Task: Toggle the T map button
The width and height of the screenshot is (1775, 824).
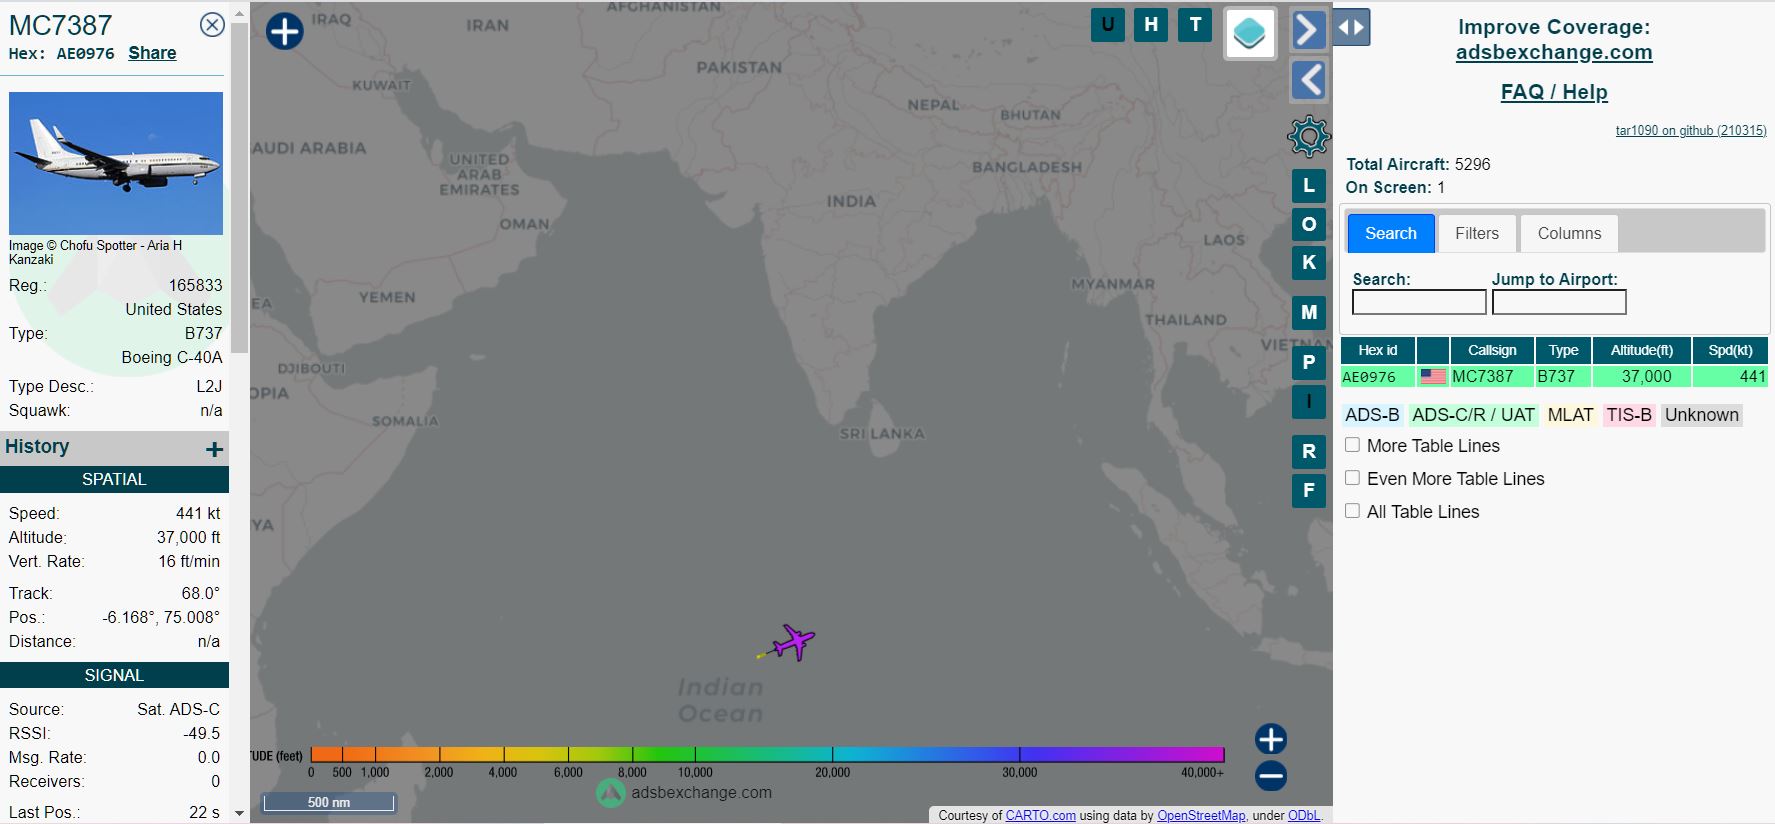Action: tap(1195, 25)
